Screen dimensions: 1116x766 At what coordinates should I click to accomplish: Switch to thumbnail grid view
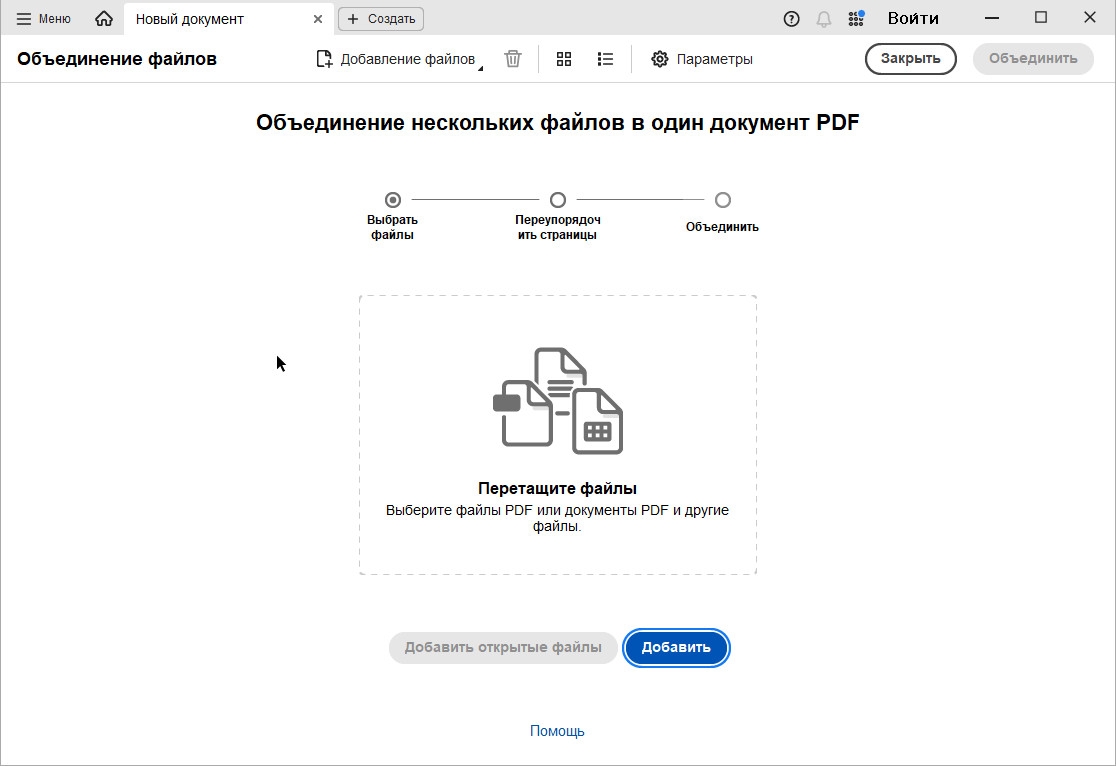pos(564,59)
